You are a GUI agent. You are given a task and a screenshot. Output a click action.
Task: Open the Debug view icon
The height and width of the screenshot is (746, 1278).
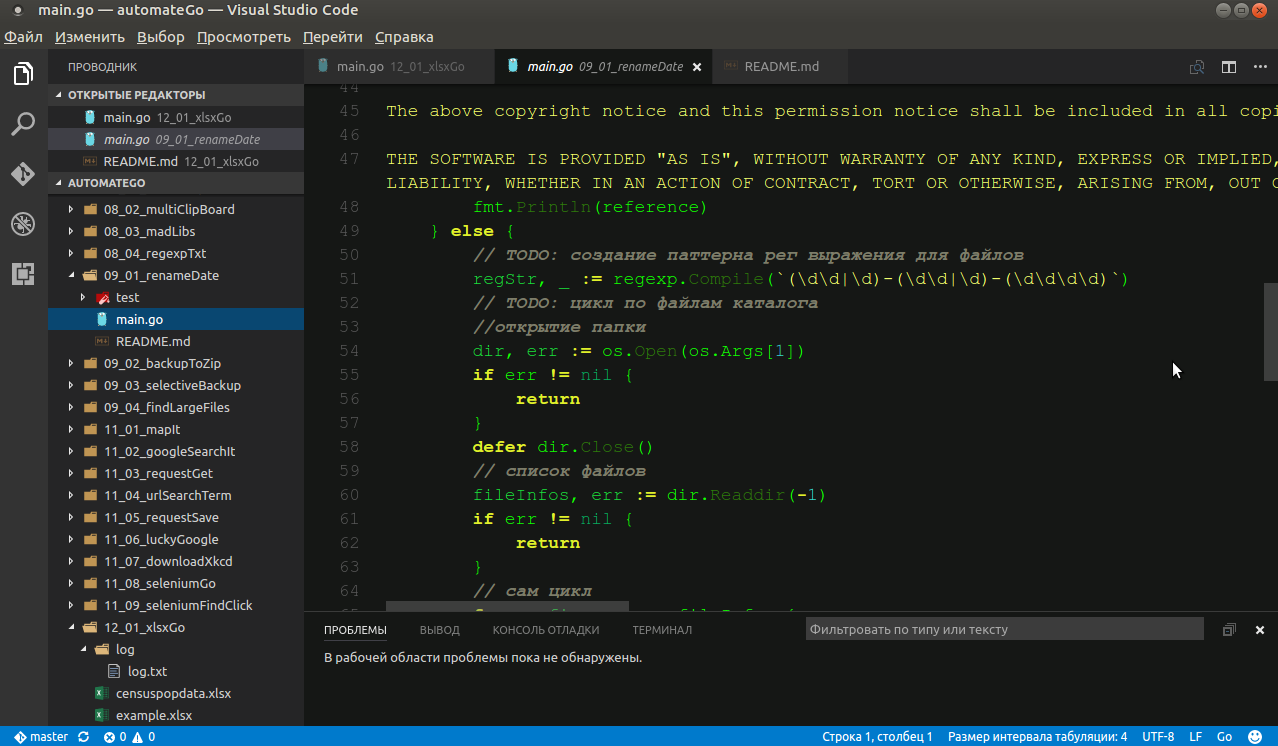coord(23,224)
